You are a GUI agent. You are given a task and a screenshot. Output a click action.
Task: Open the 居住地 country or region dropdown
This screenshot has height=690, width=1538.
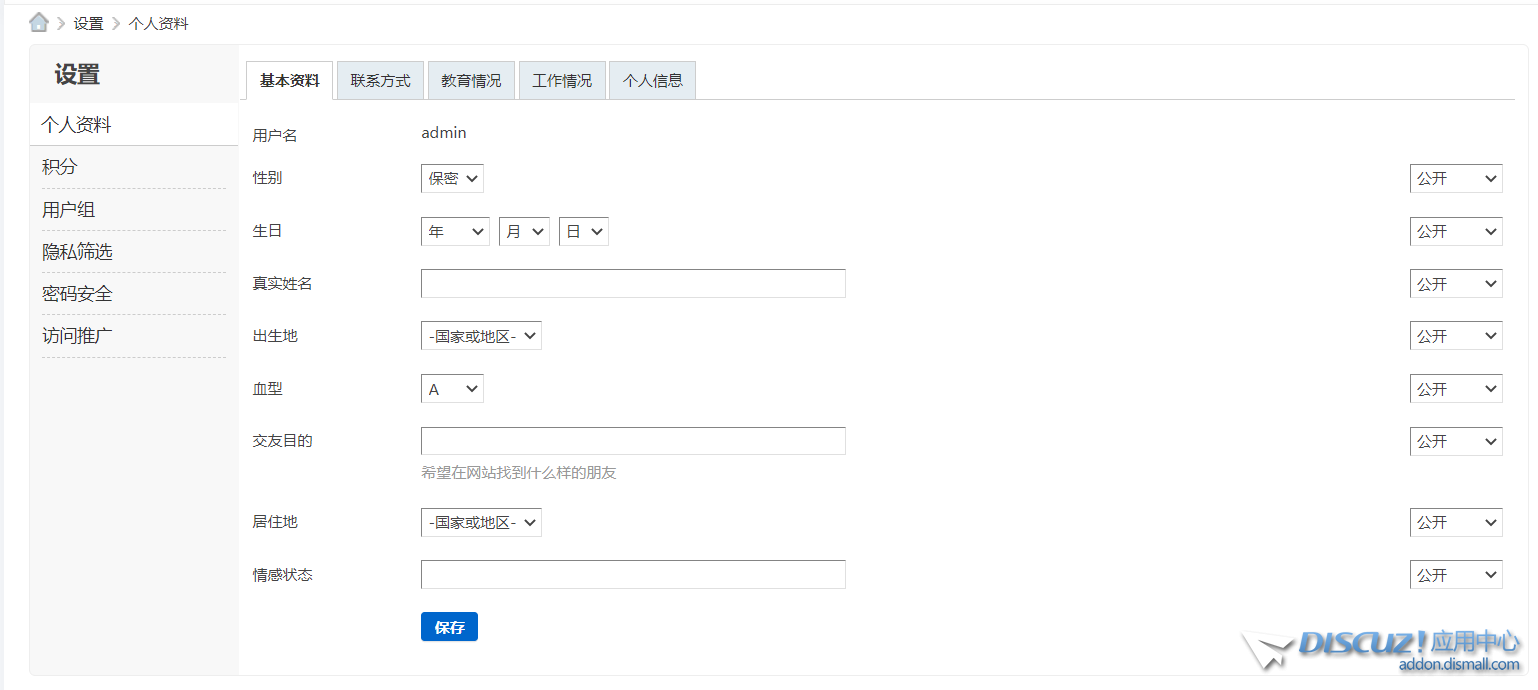click(481, 523)
